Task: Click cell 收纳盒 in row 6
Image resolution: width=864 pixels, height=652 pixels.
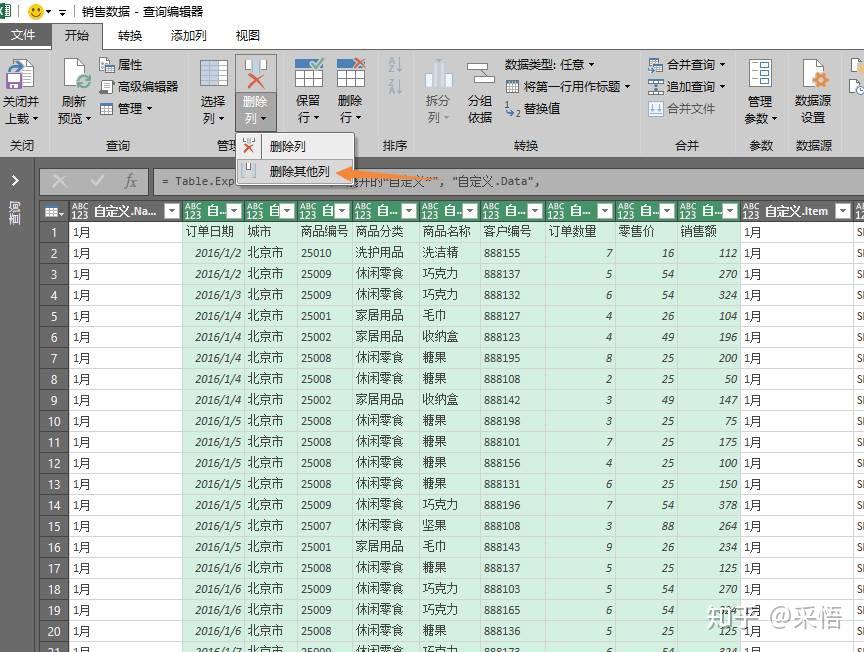Action: pos(449,337)
